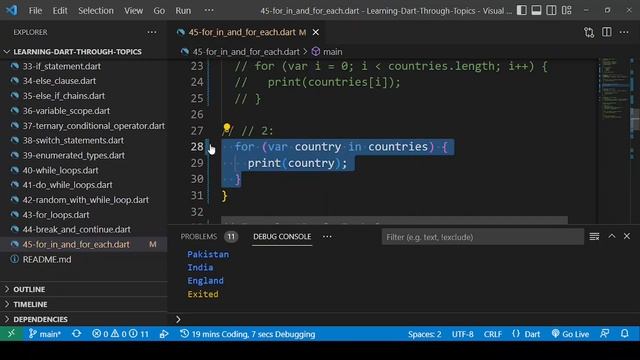Switch to the DEBUG CONSOLE tab

(282, 237)
